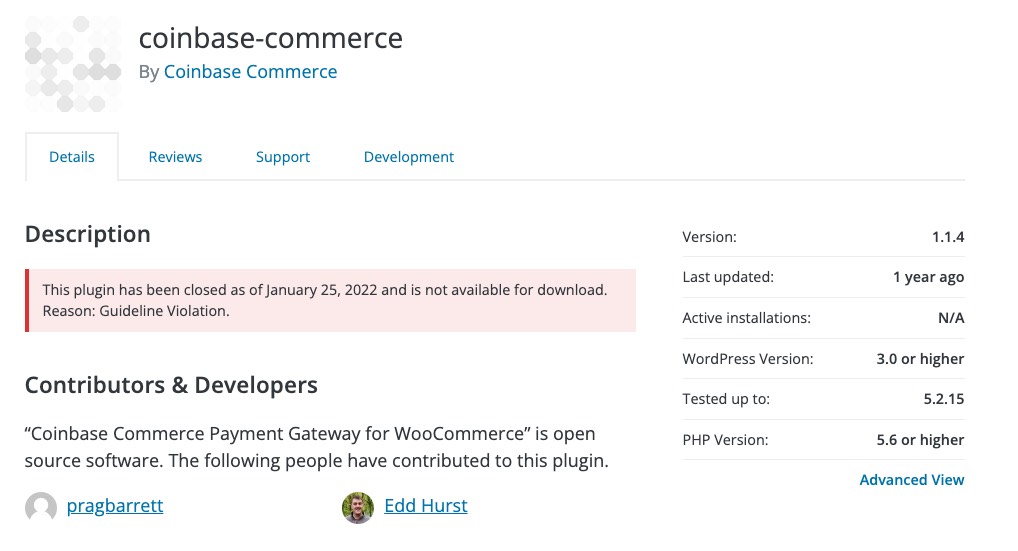Click the 'WordPress Version:' label
Image resolution: width=1018 pixels, height=551 pixels.
pos(748,359)
